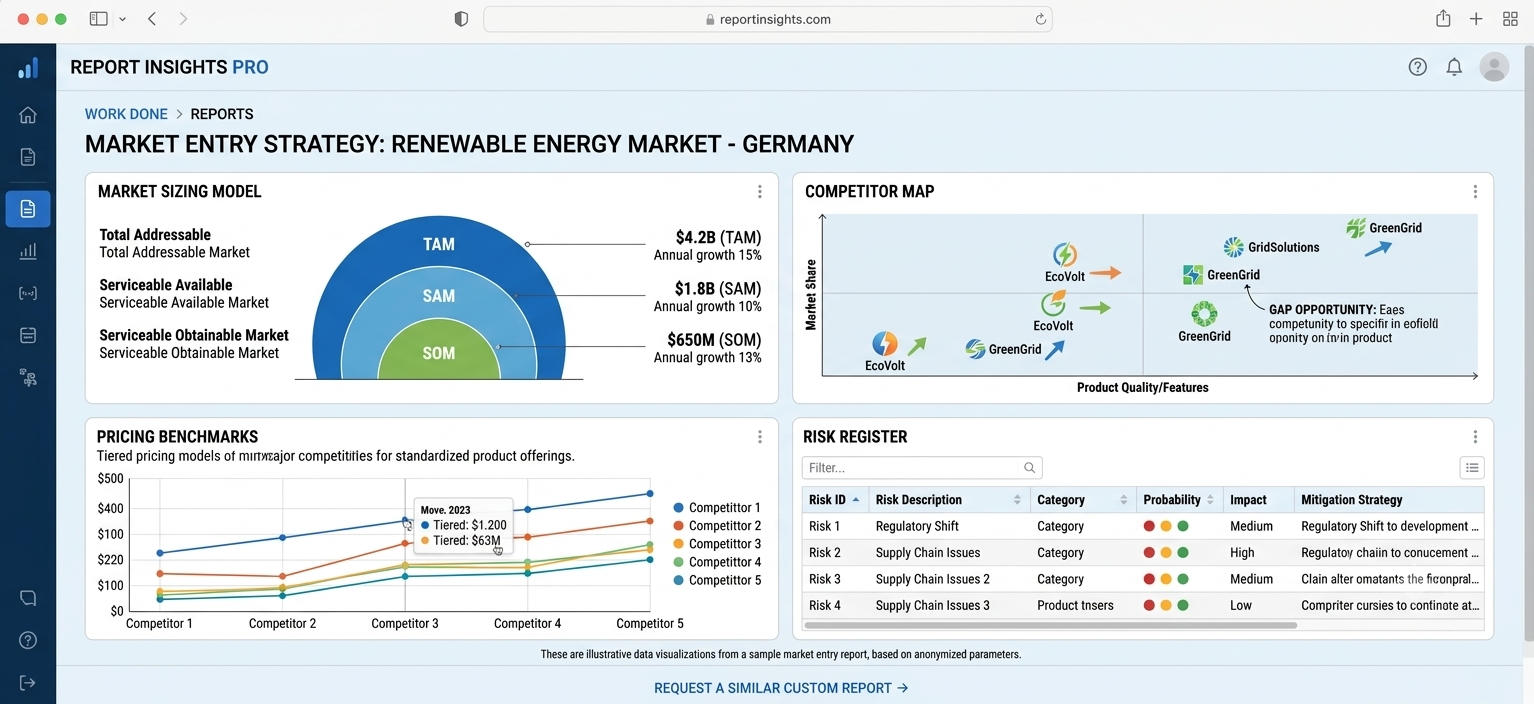
Task: Open the Market Sizing Model three-dot menu
Action: point(760,192)
